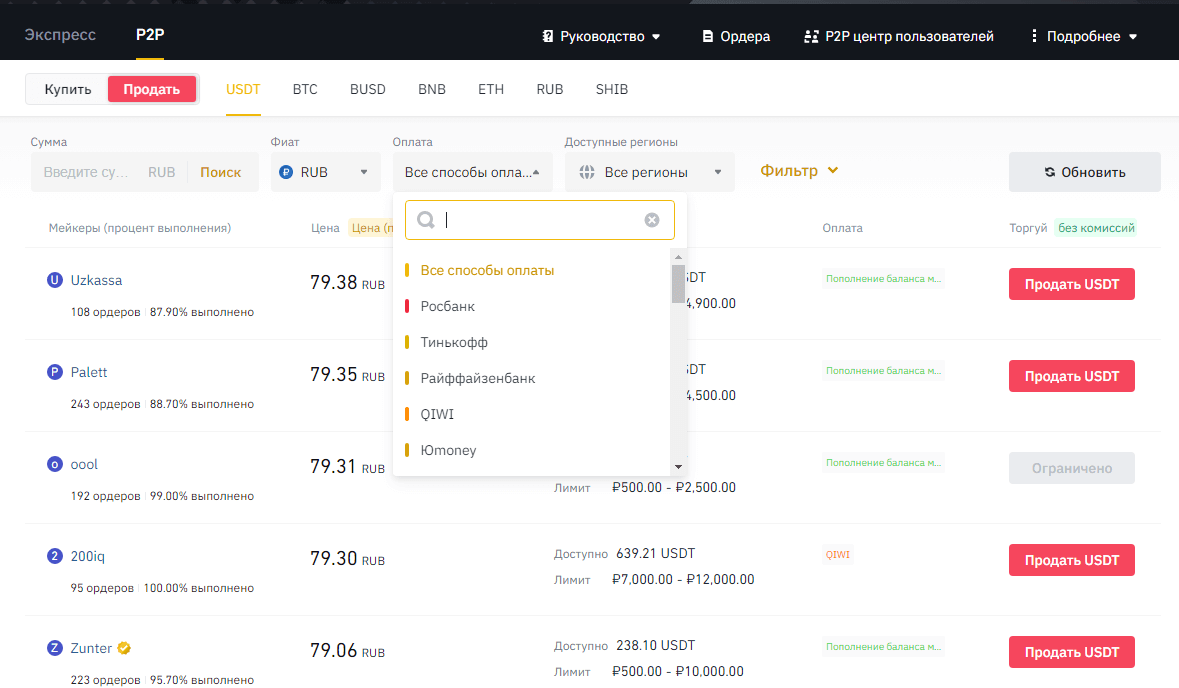Switch to Купить mode
This screenshot has height=688, width=1179.
[68, 89]
